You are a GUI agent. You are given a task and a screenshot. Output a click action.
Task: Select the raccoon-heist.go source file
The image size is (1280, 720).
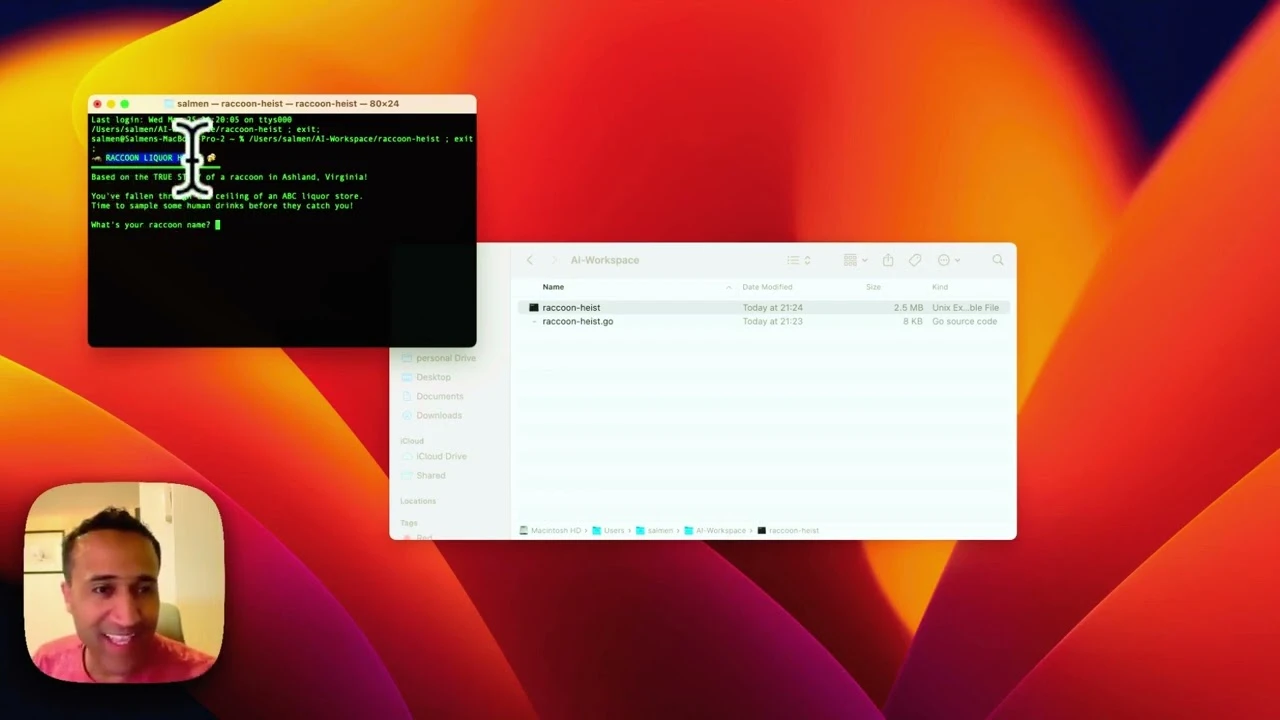click(578, 321)
